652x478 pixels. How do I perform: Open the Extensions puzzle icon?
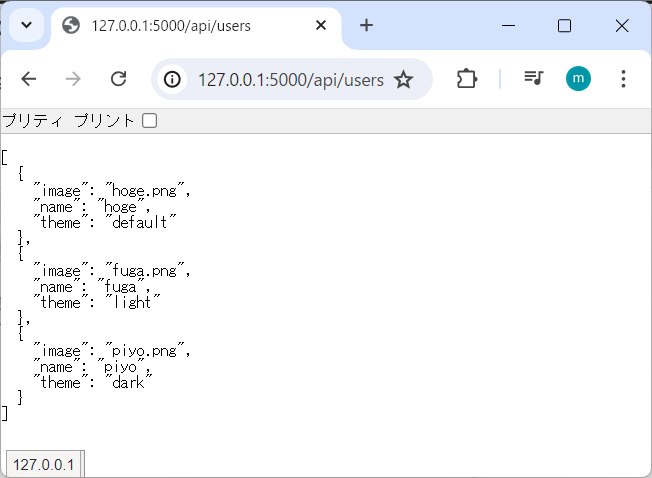pyautogui.click(x=467, y=79)
